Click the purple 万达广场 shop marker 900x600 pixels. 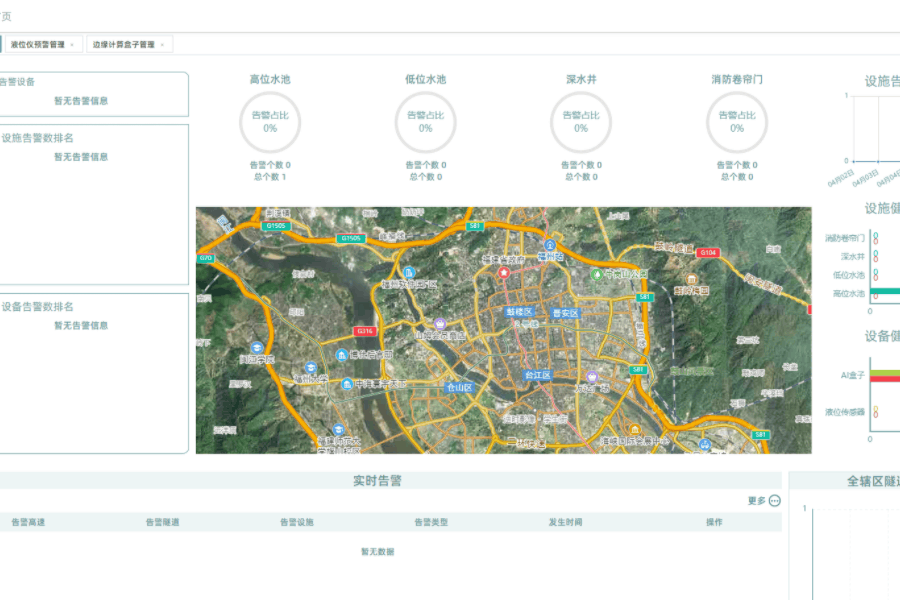(x=592, y=377)
